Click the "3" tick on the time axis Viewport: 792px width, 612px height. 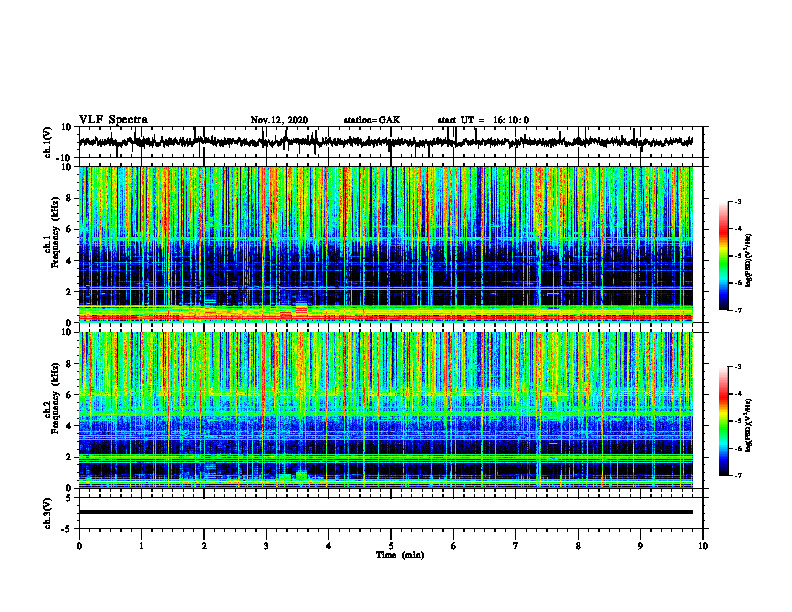pos(266,546)
